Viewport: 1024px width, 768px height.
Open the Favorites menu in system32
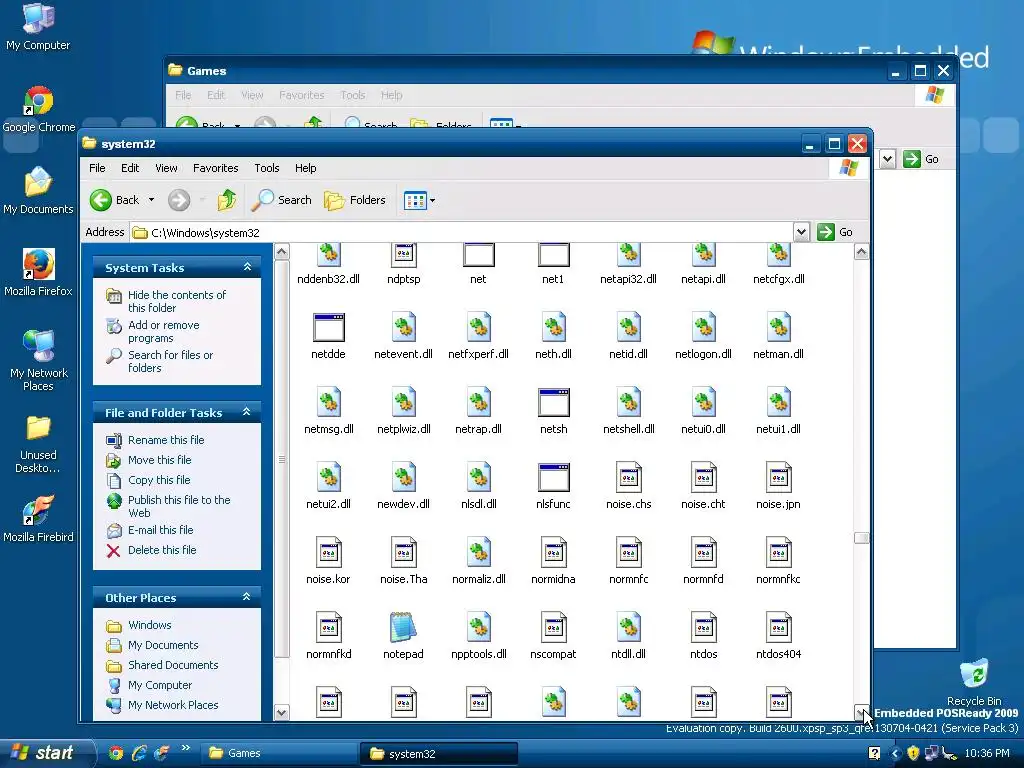tap(216, 168)
